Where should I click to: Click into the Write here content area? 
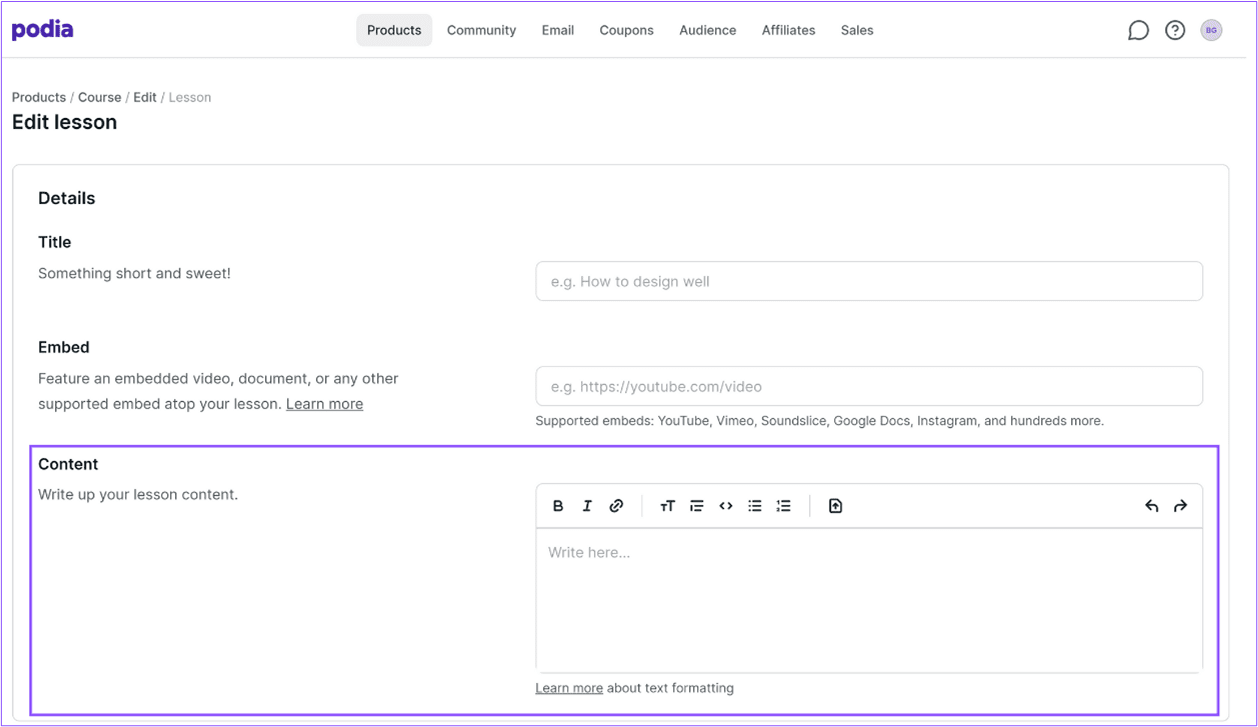pos(869,600)
